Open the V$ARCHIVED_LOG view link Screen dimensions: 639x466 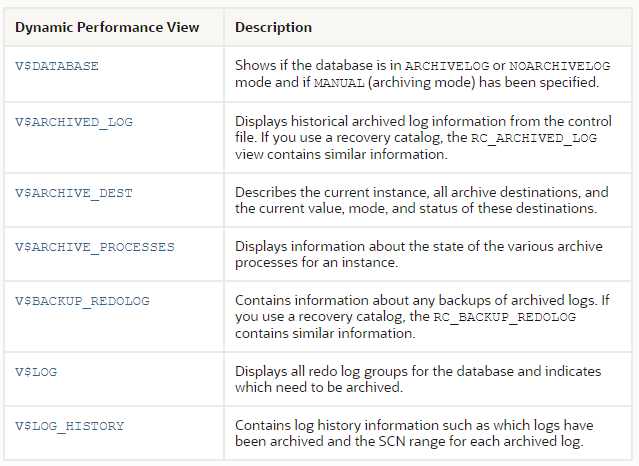[x=74, y=122]
